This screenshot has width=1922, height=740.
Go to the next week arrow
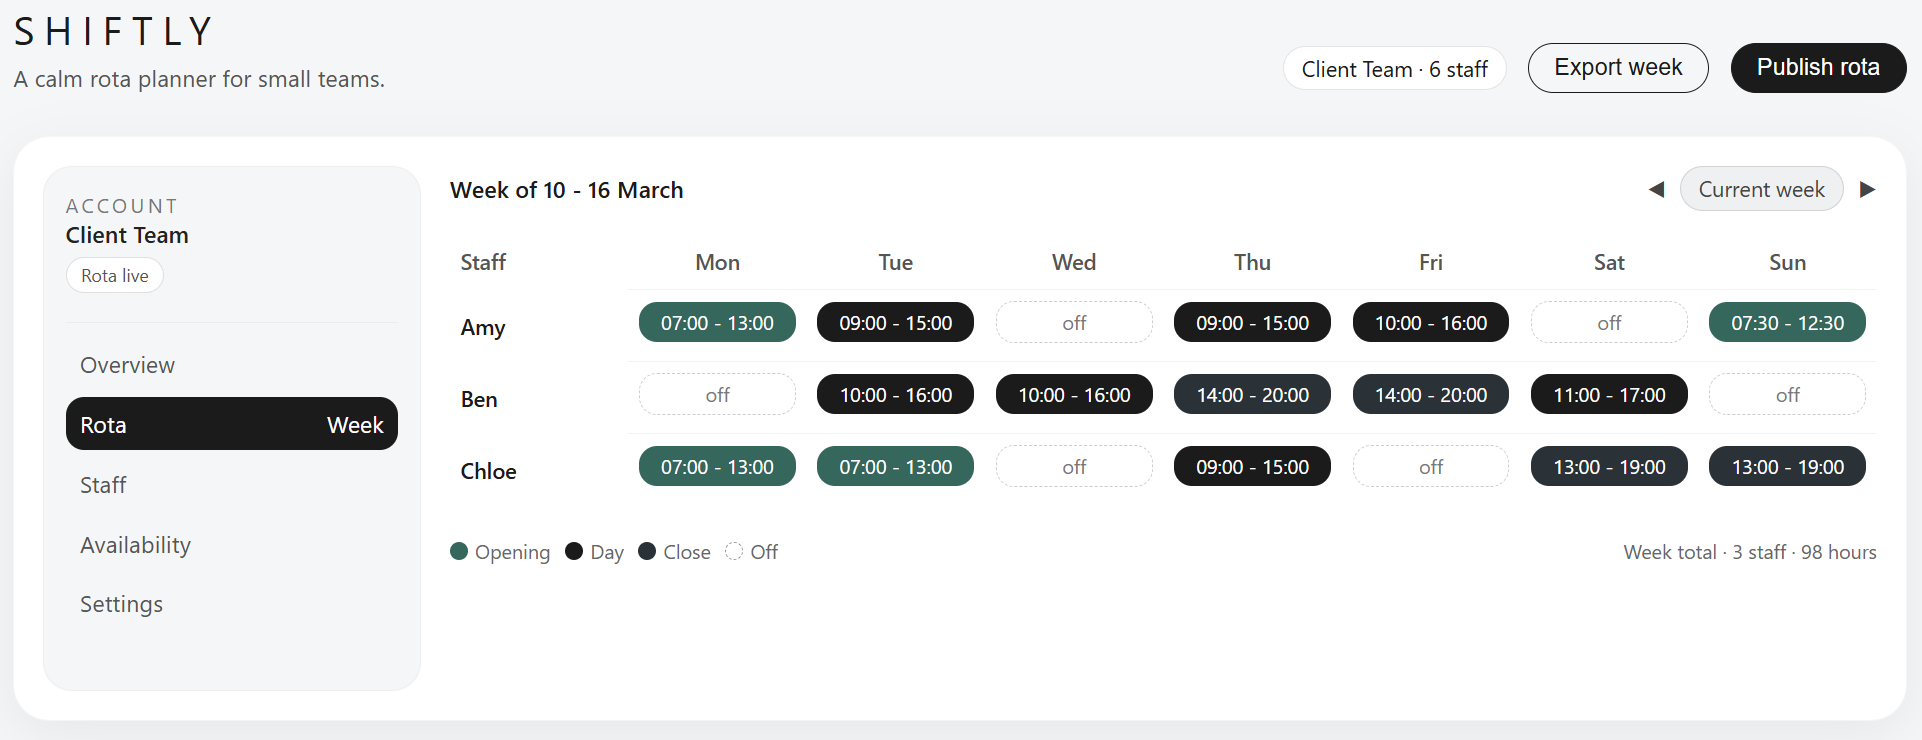pyautogui.click(x=1868, y=189)
